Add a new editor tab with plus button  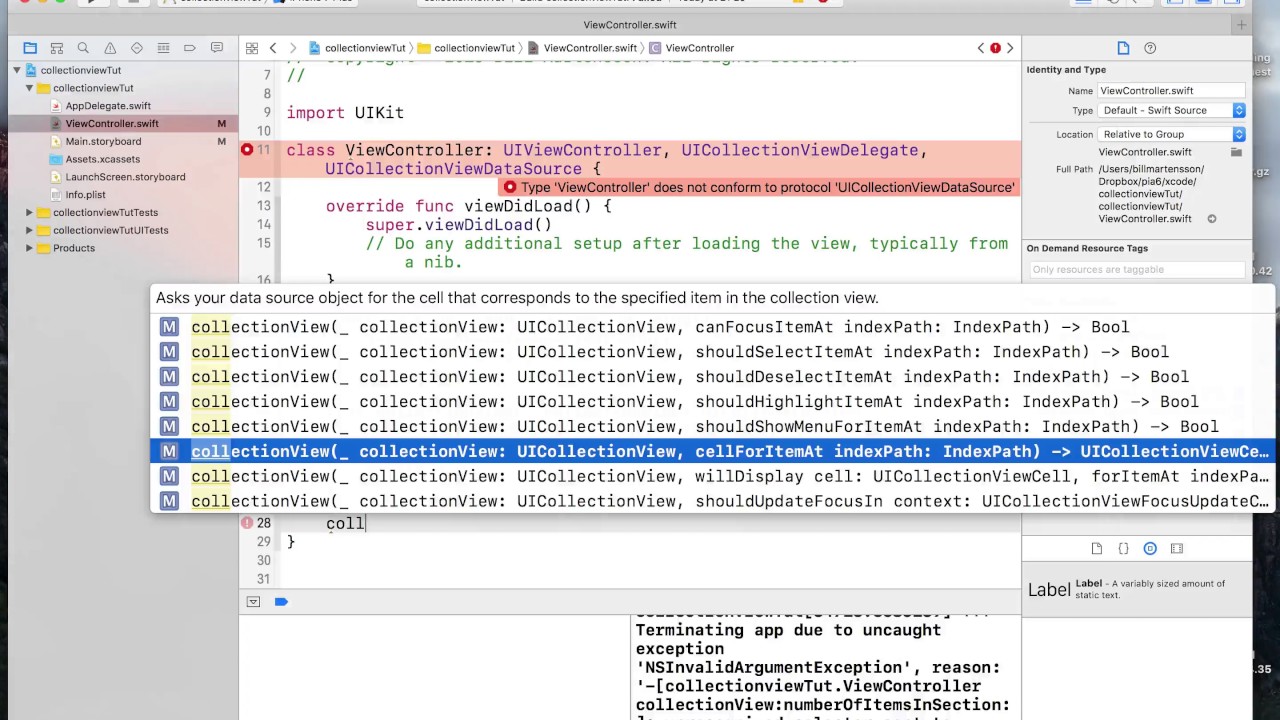point(1241,25)
